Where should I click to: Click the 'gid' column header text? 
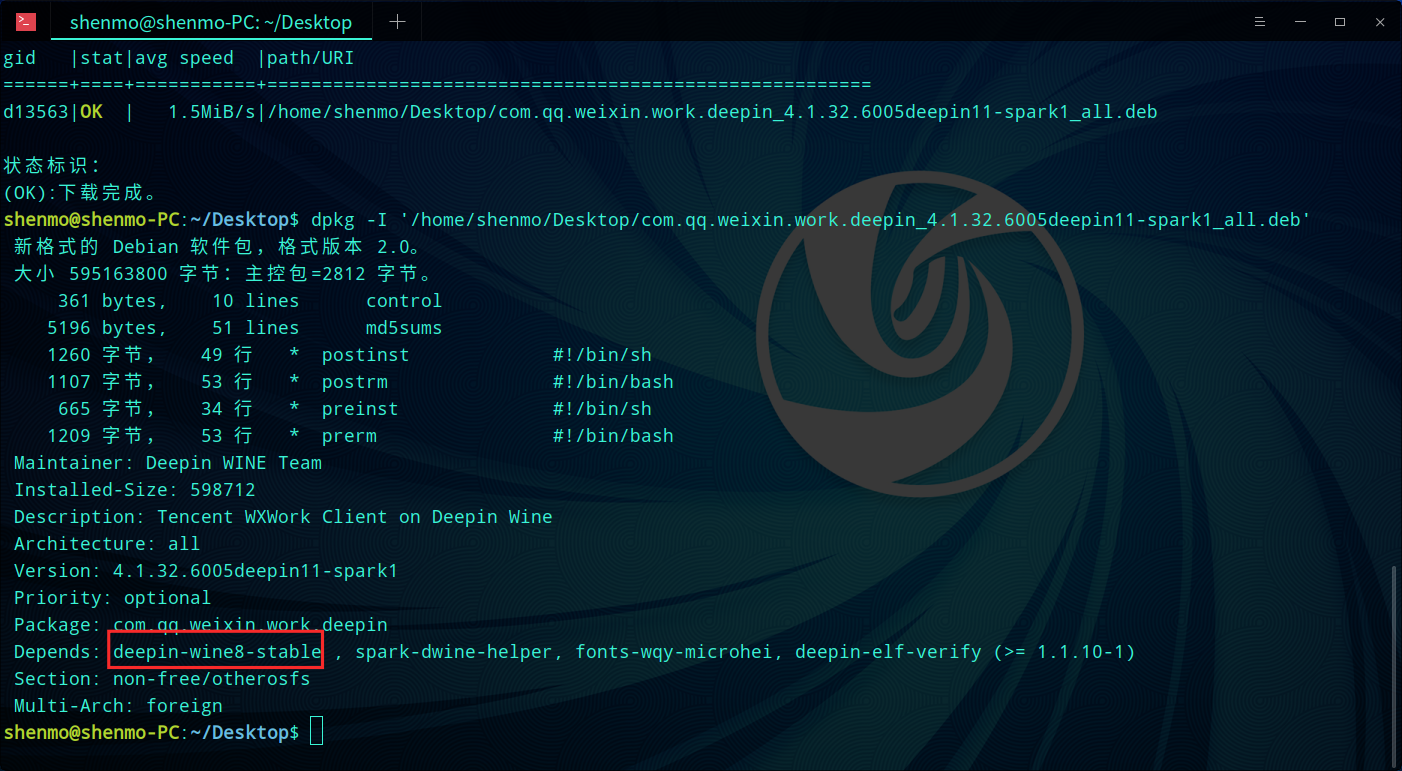20,58
